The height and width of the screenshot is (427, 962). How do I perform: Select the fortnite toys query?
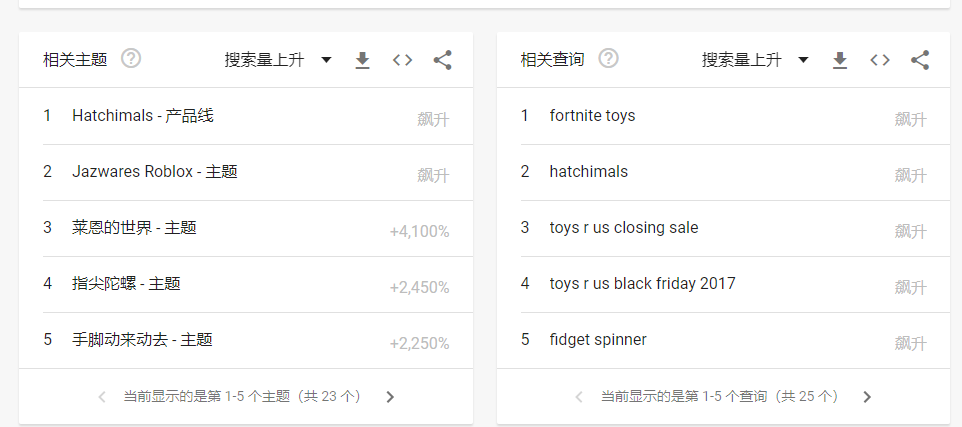(x=592, y=116)
